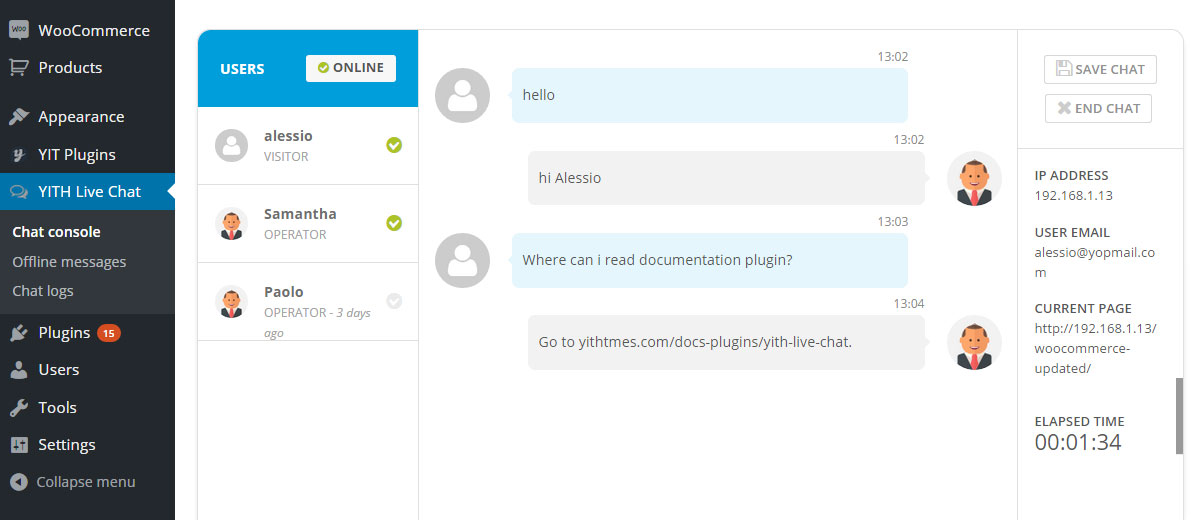The image size is (1201, 520).
Task: Click the YIT Plugins icon
Action: pyautogui.click(x=19, y=155)
